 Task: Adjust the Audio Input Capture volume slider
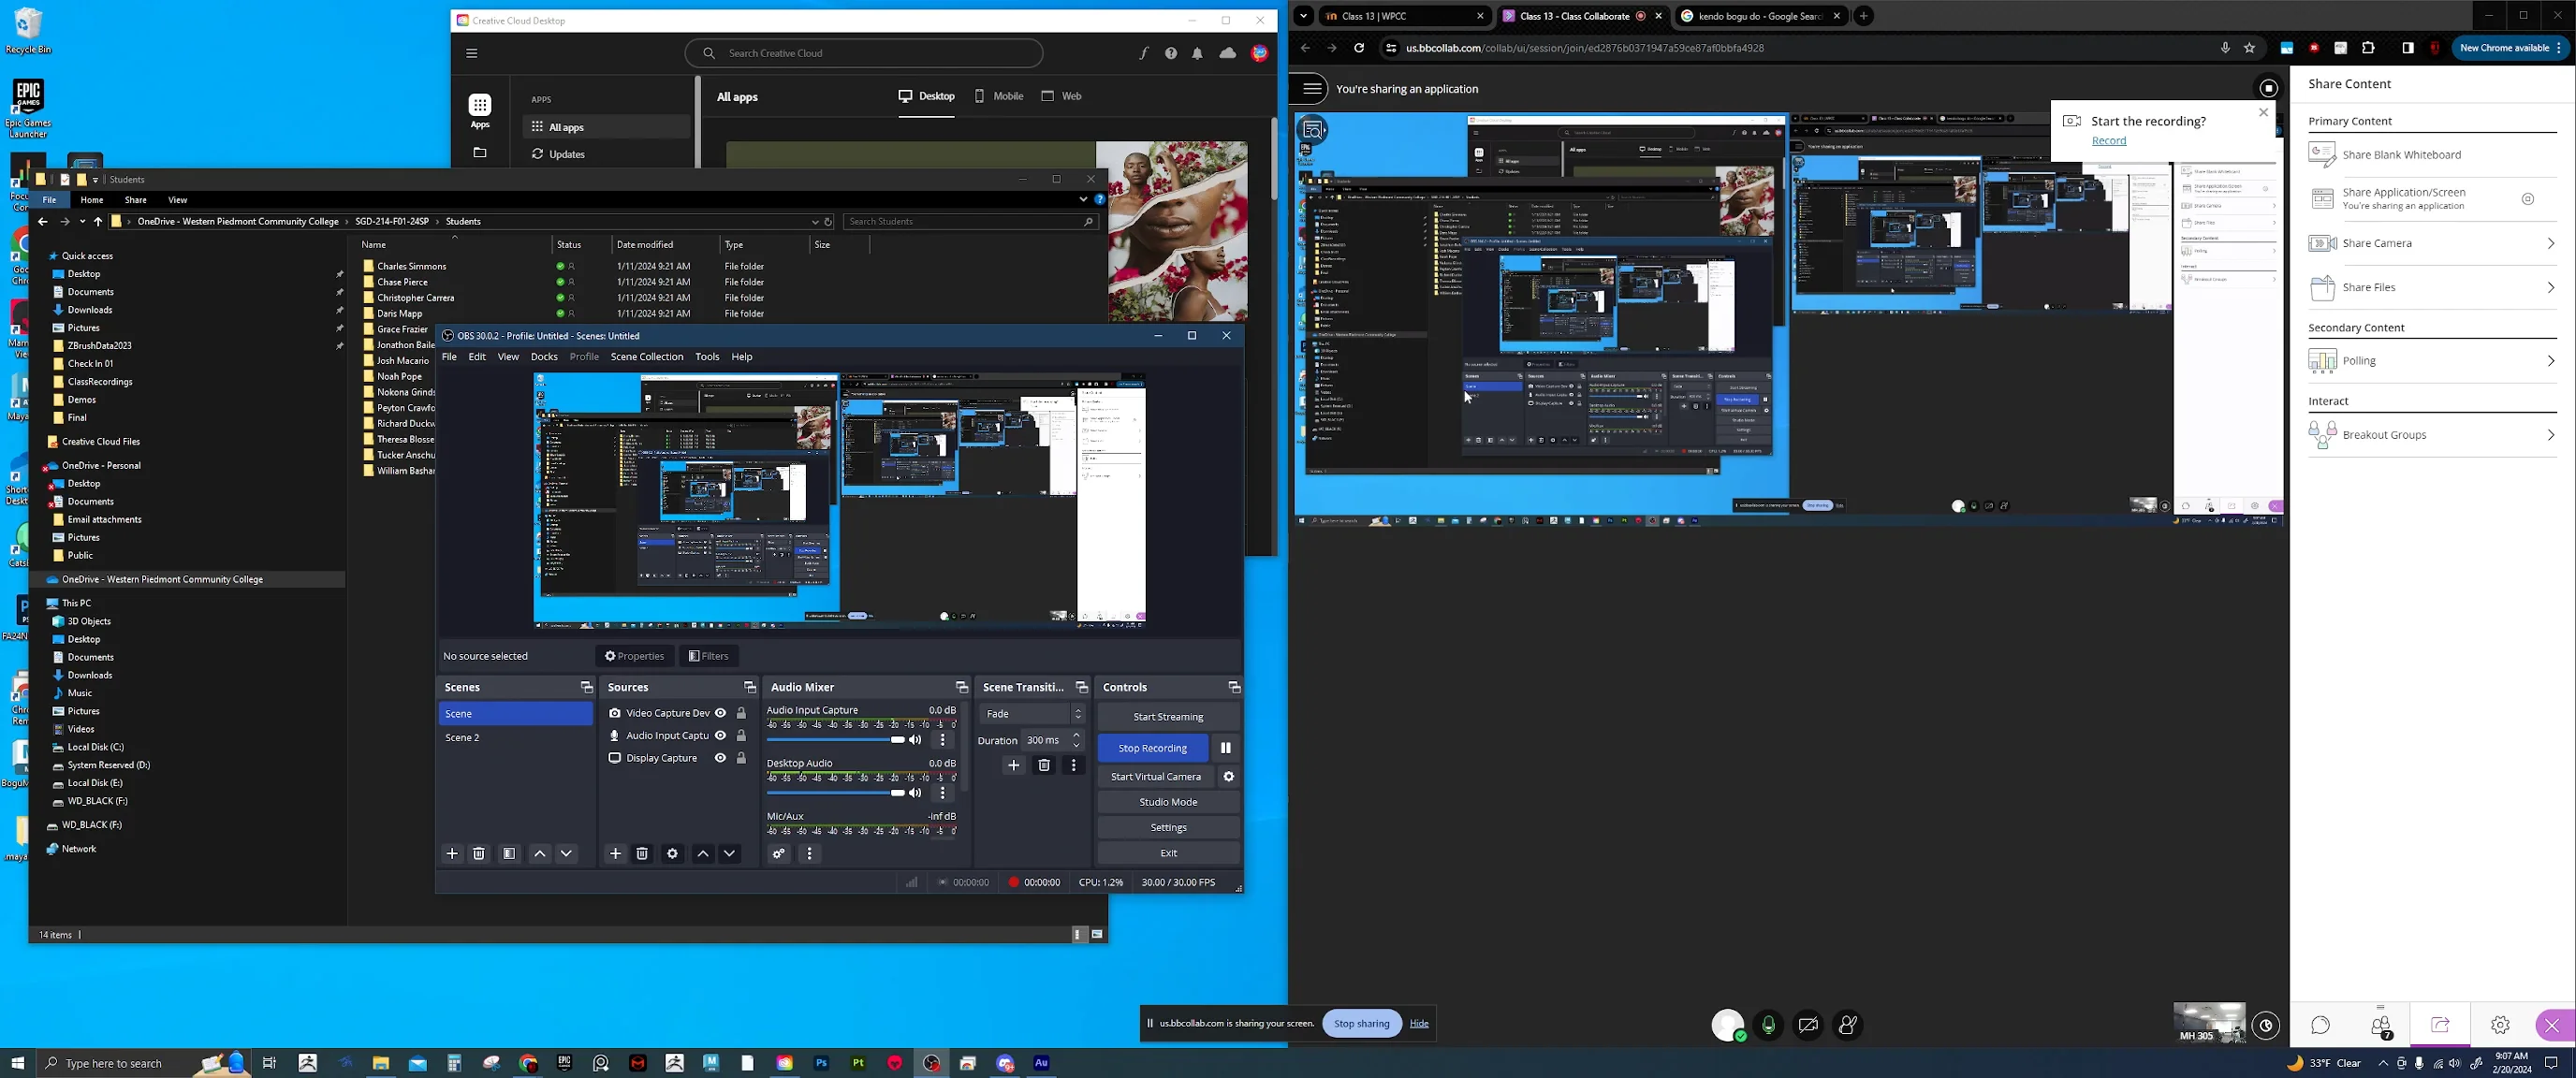pos(835,740)
